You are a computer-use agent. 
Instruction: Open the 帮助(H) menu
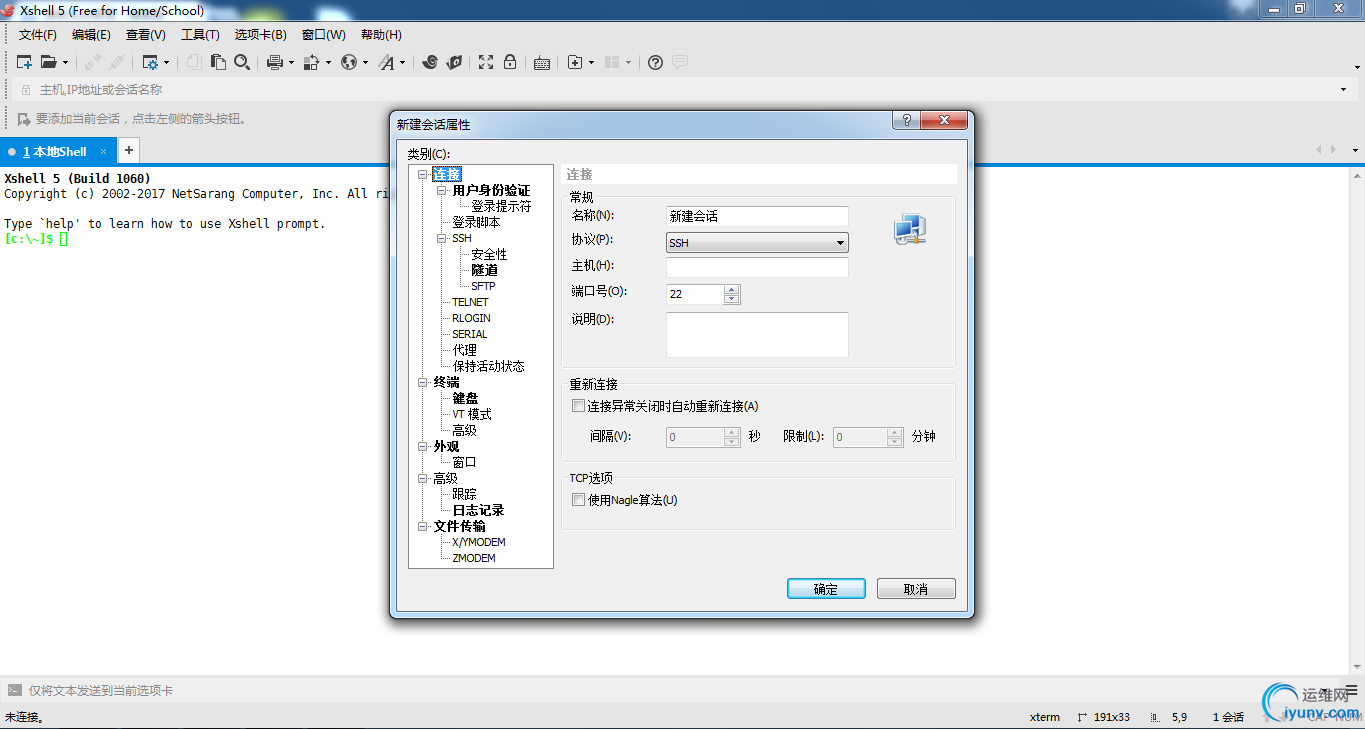(x=381, y=35)
